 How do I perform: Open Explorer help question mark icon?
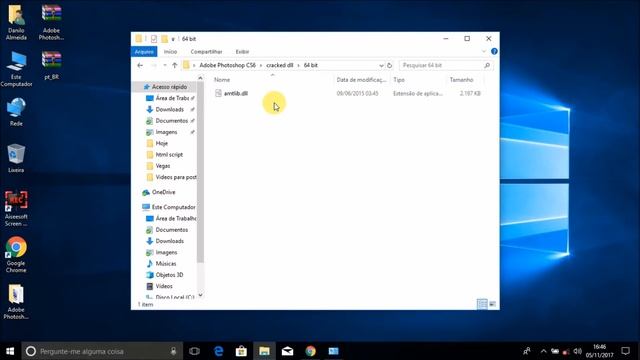[x=494, y=51]
